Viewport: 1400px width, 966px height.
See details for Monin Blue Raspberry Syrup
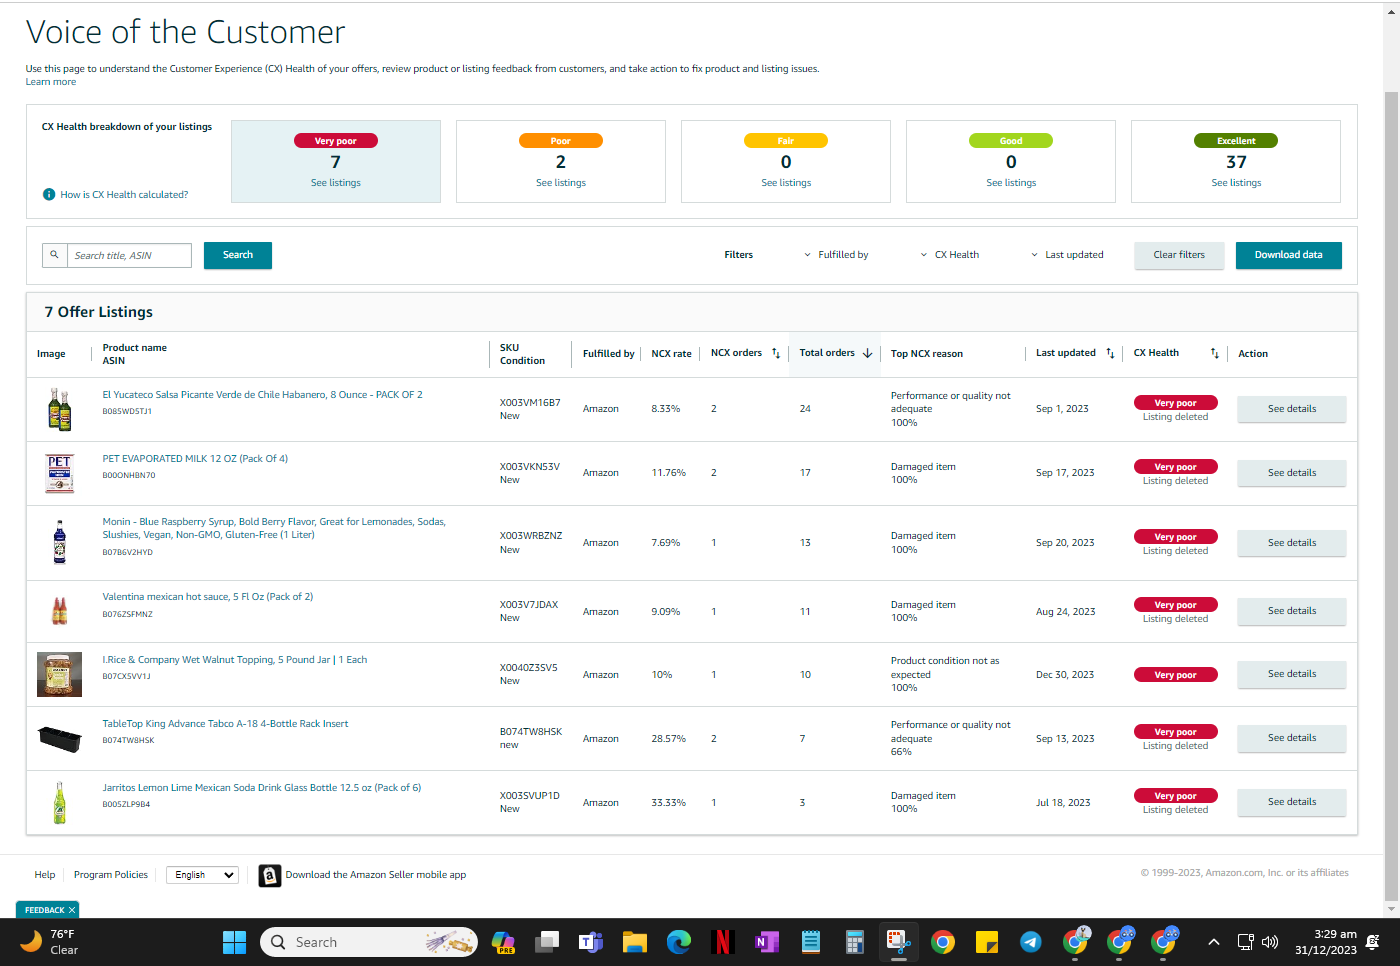(1292, 543)
